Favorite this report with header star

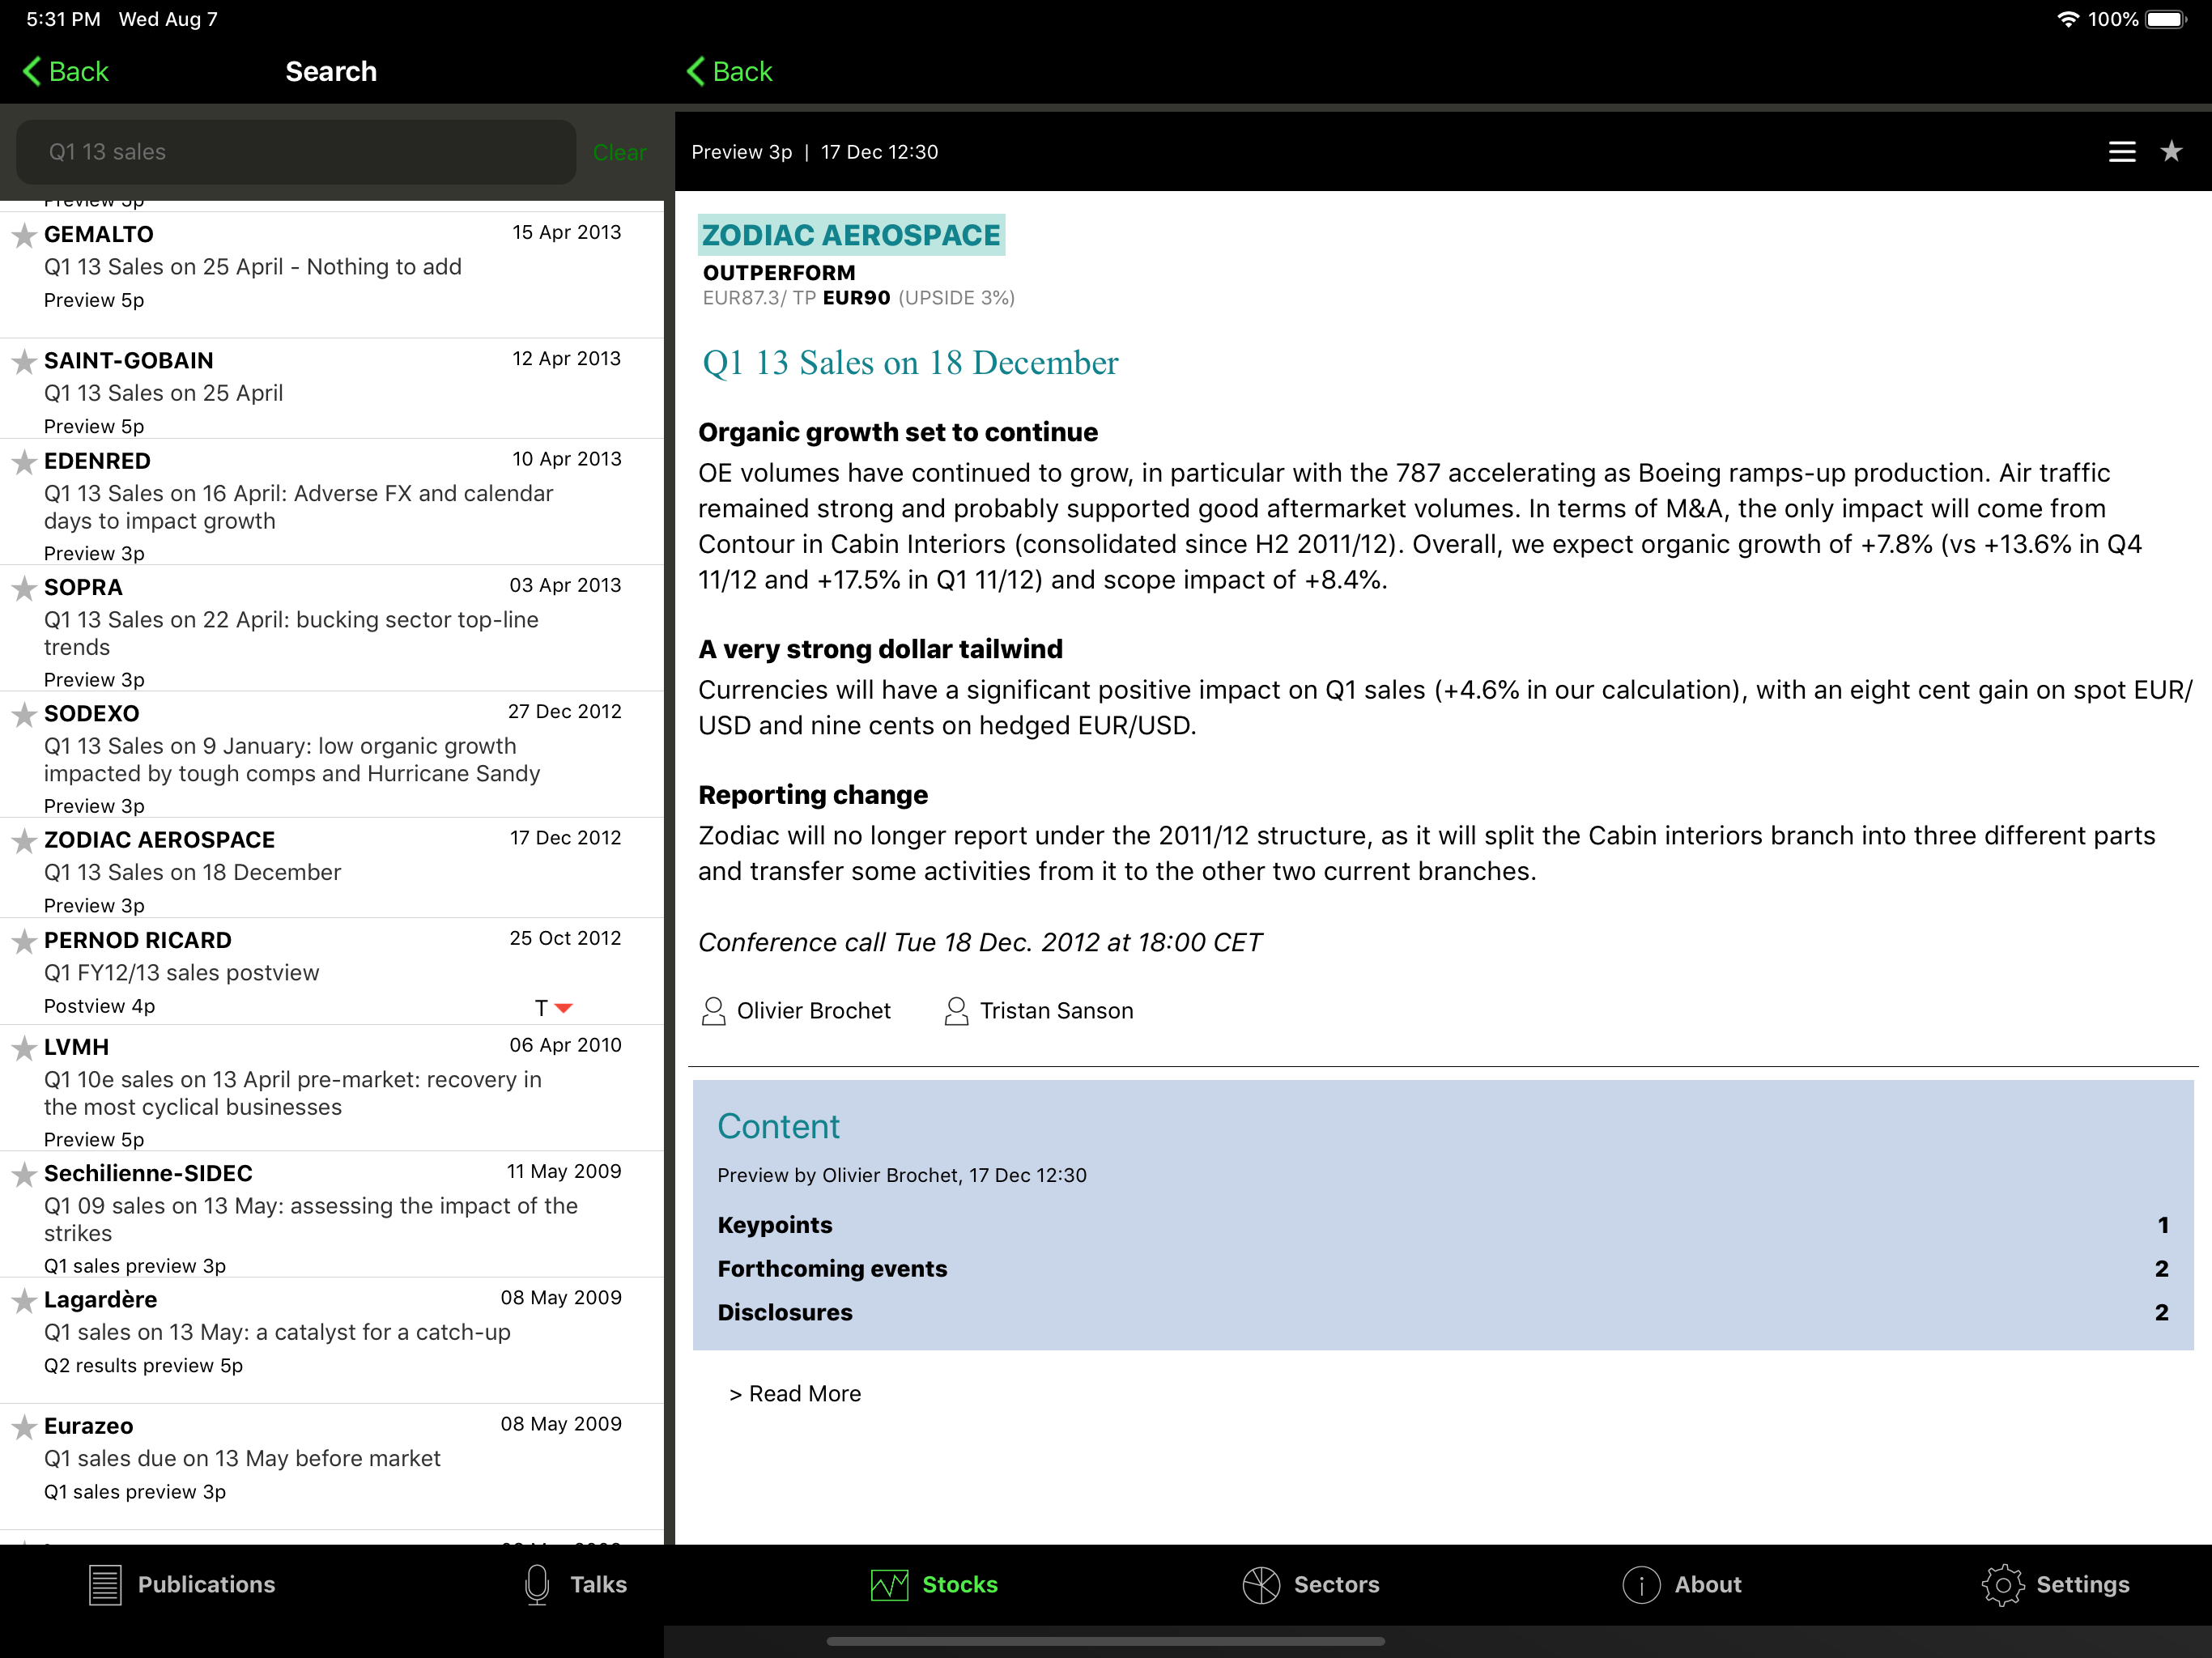[x=2171, y=152]
